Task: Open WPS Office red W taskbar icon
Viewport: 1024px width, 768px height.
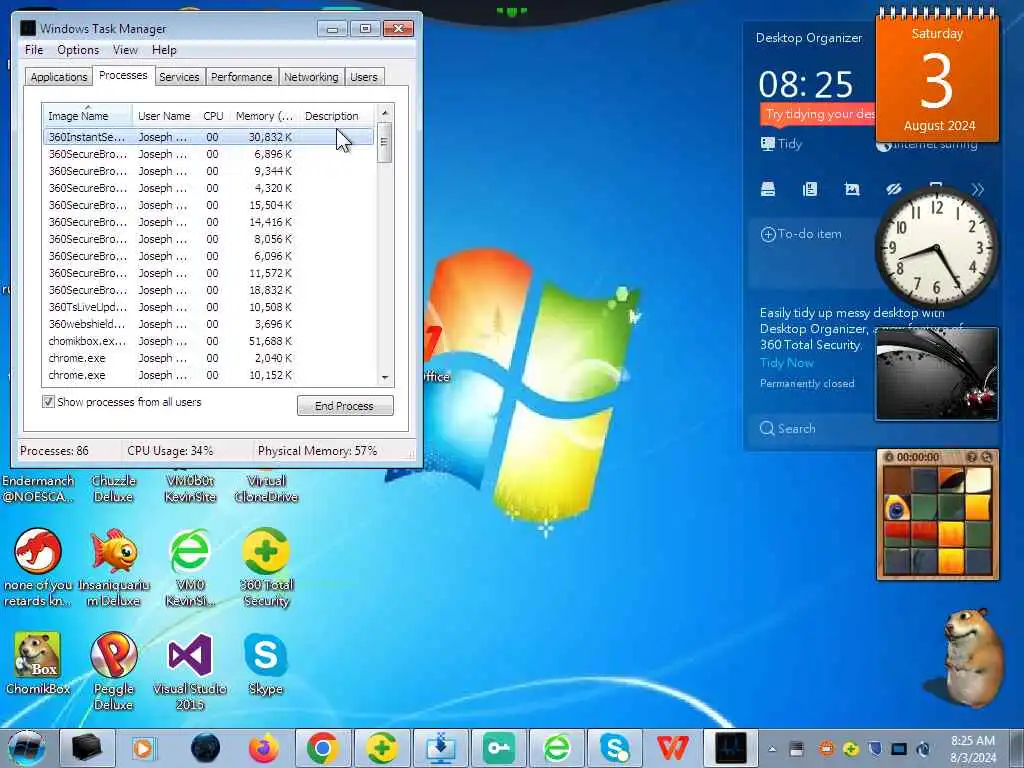Action: [x=673, y=748]
